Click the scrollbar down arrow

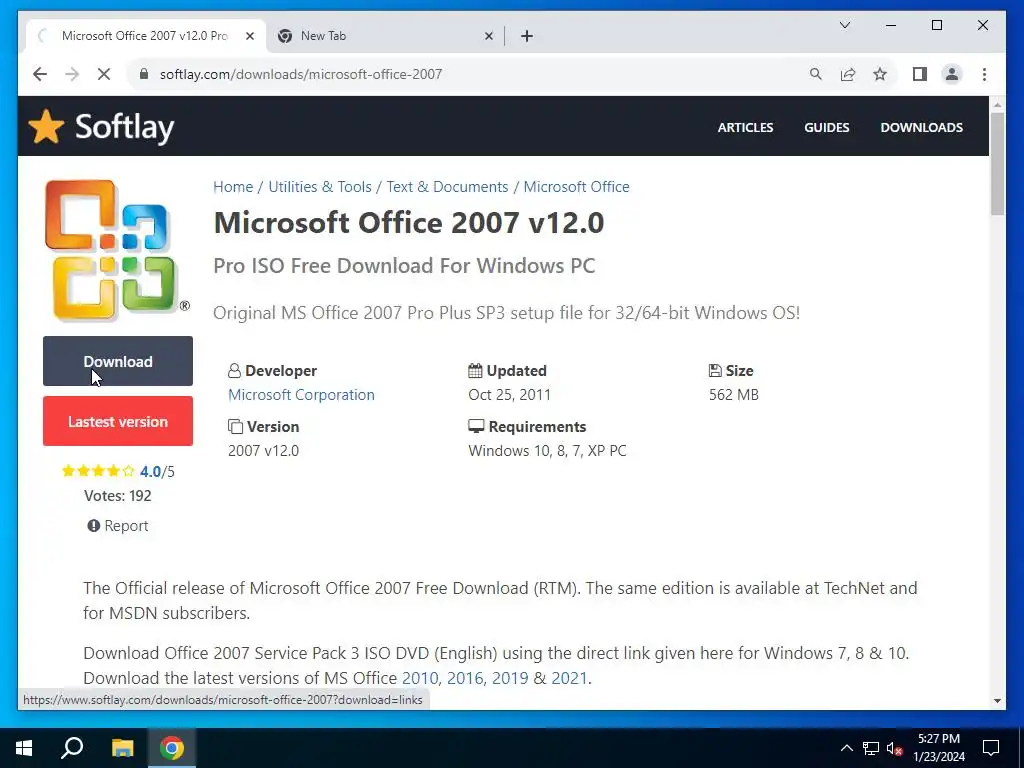tap(997, 701)
